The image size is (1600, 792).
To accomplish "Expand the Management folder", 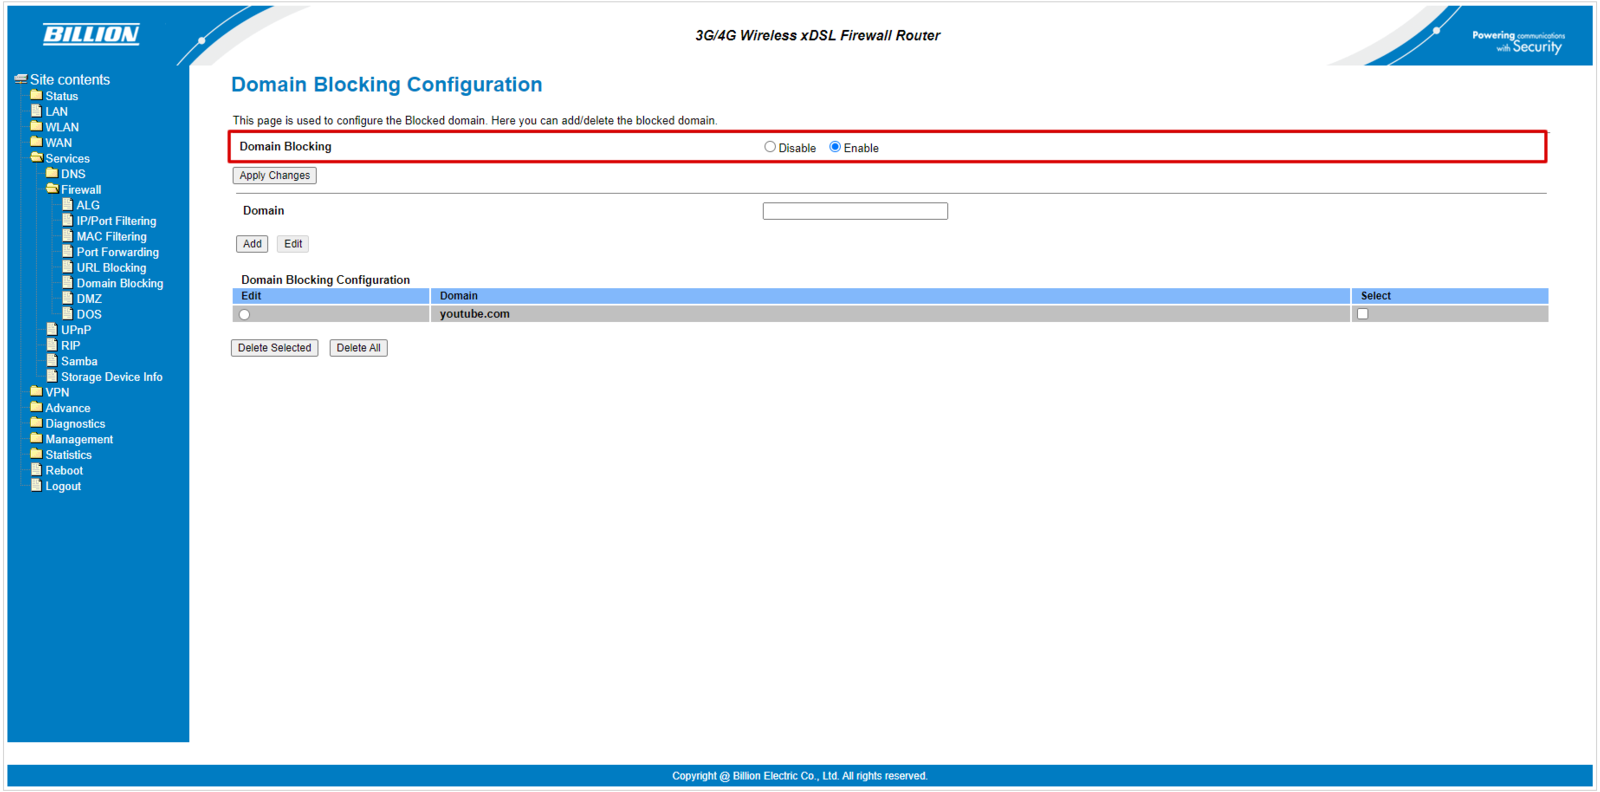I will coord(36,439).
